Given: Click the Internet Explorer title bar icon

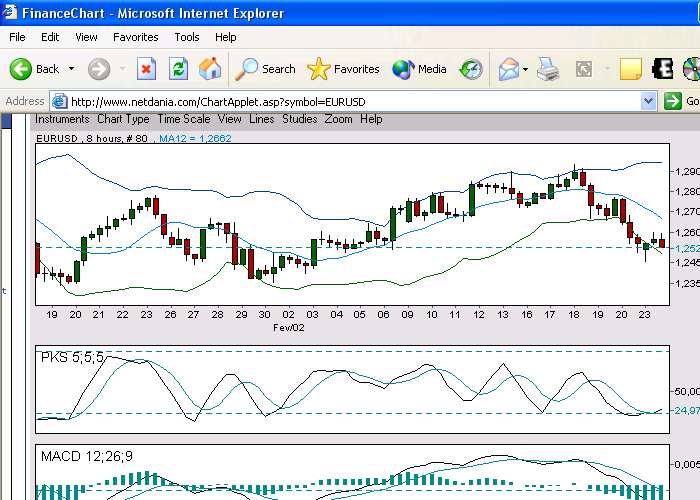Looking at the screenshot, I should click(10, 12).
